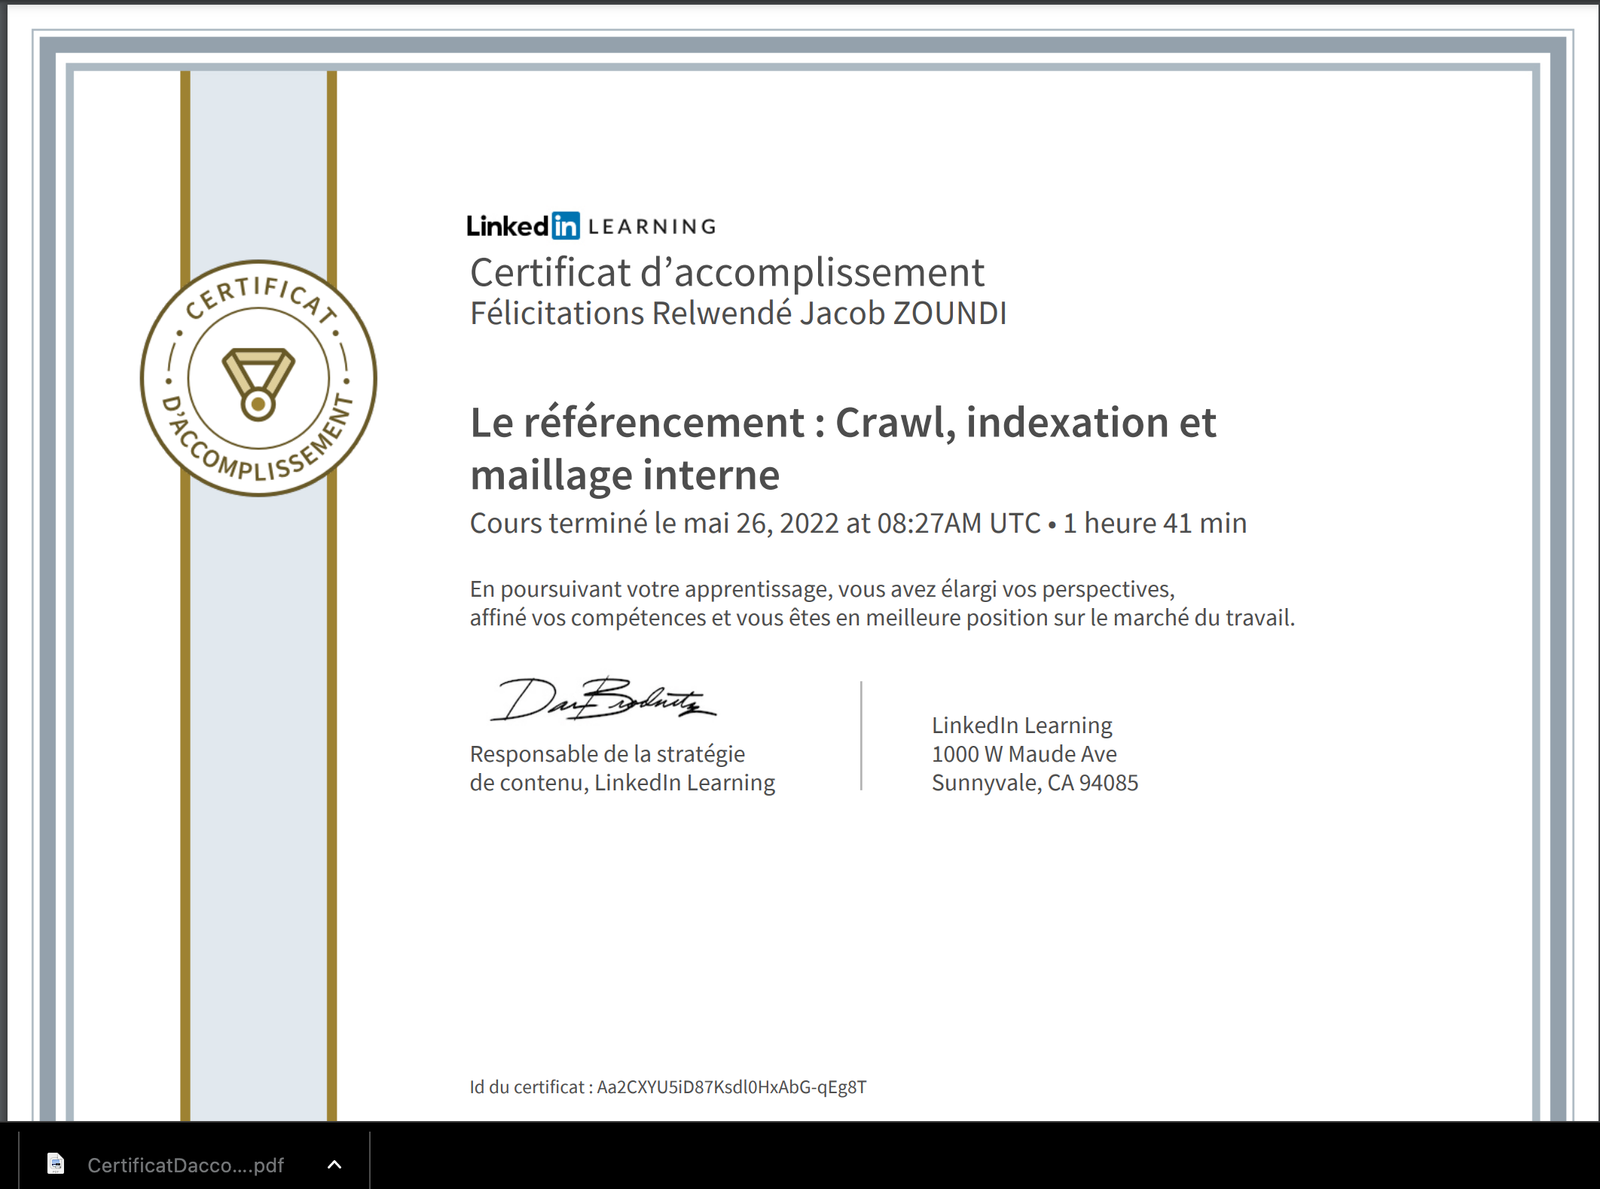Screen dimensions: 1600x1189
Task: Click the LinkedIn 'in' logo
Action: pyautogui.click(x=565, y=226)
